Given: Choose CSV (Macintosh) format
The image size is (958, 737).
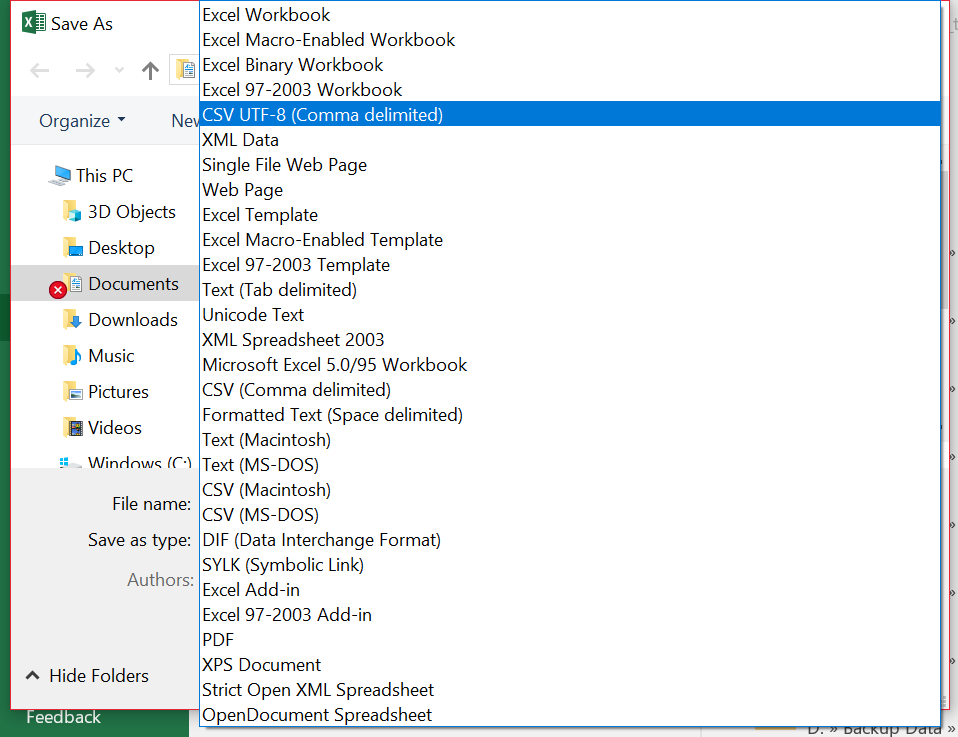Looking at the screenshot, I should point(569,490).
